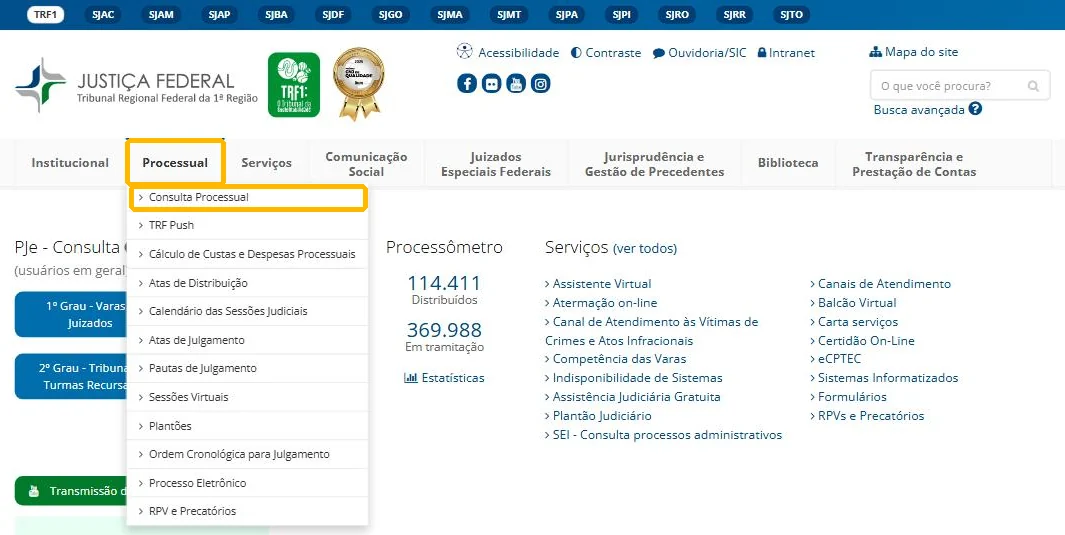Select the SJTO section tab
The height and width of the screenshot is (535, 1065).
coord(791,14)
